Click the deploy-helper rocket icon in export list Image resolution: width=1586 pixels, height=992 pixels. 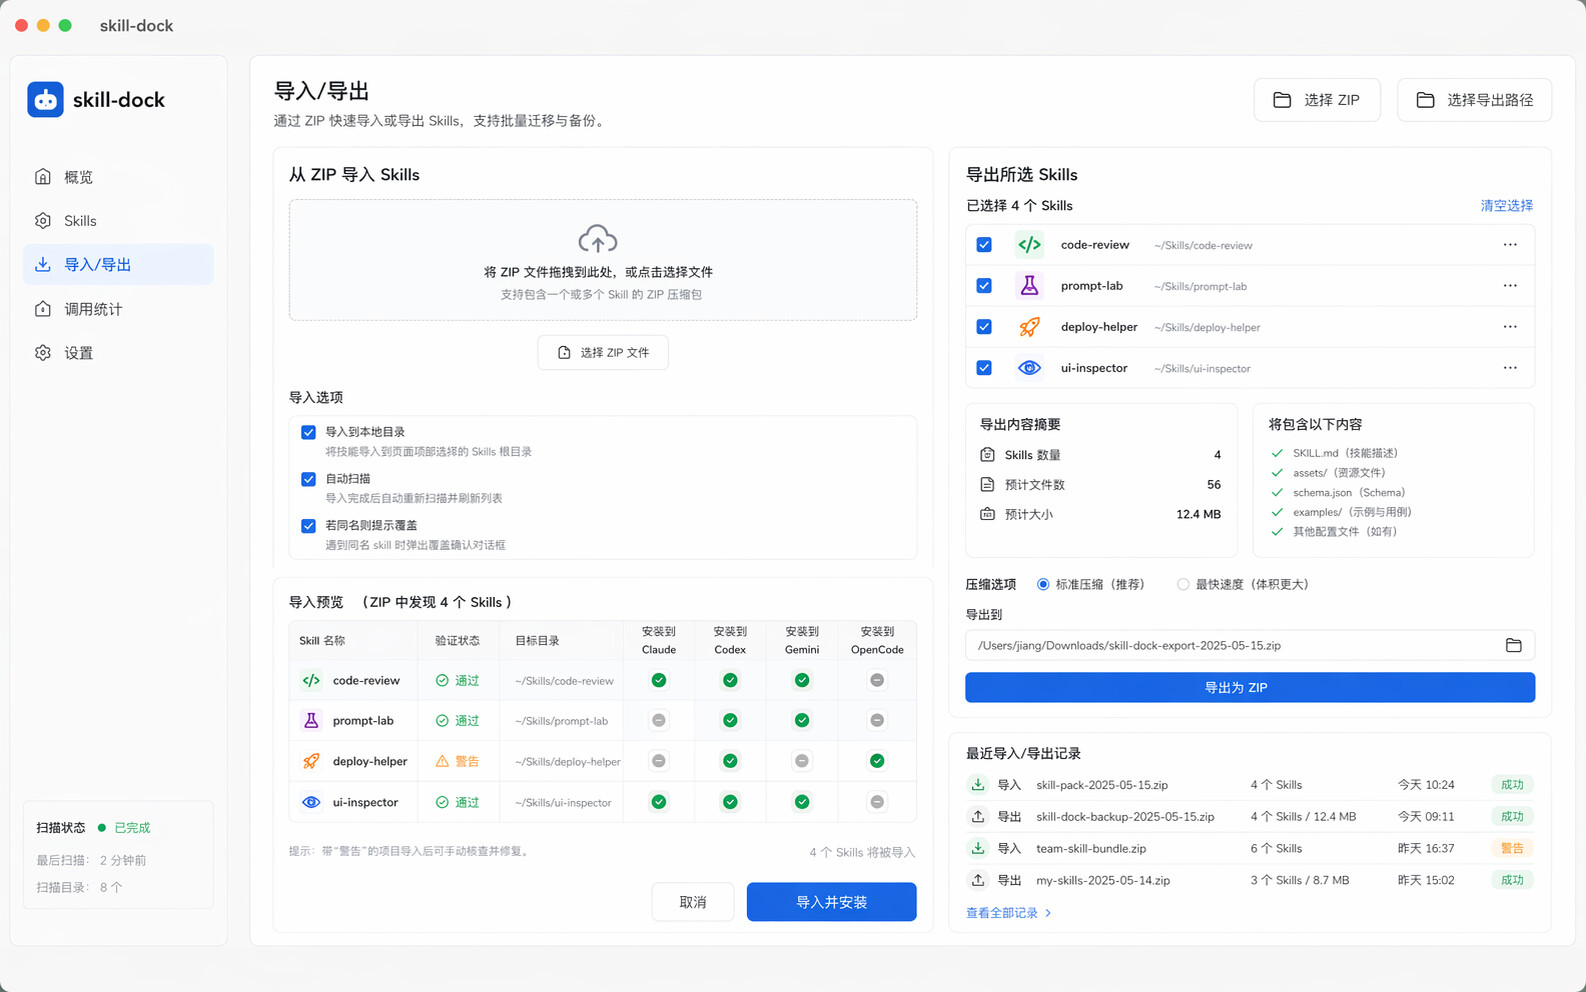click(x=1029, y=327)
